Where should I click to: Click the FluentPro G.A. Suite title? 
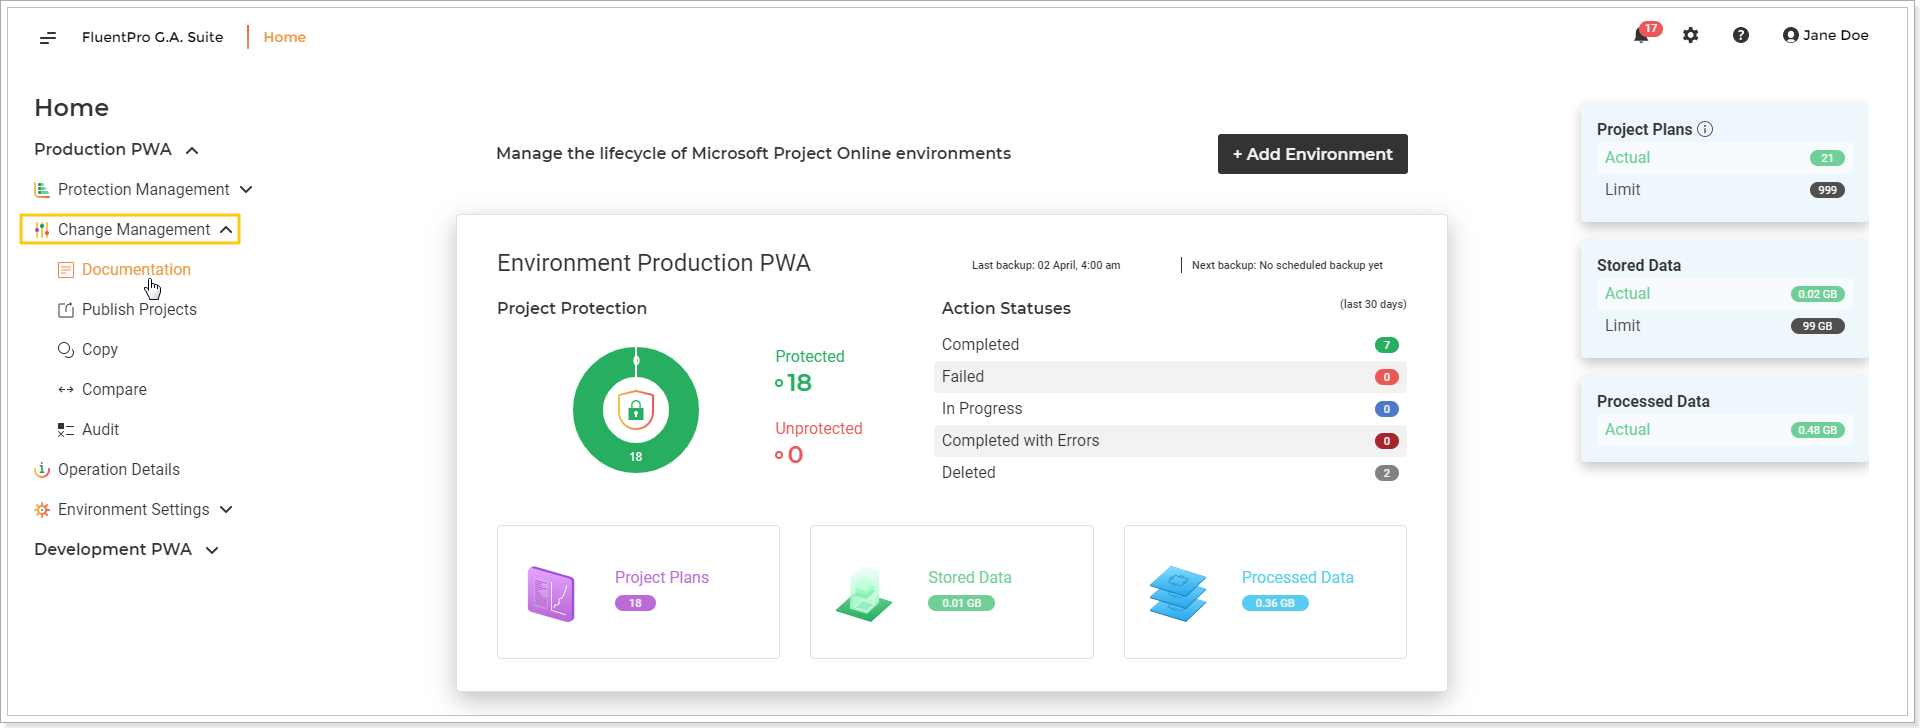click(x=152, y=37)
